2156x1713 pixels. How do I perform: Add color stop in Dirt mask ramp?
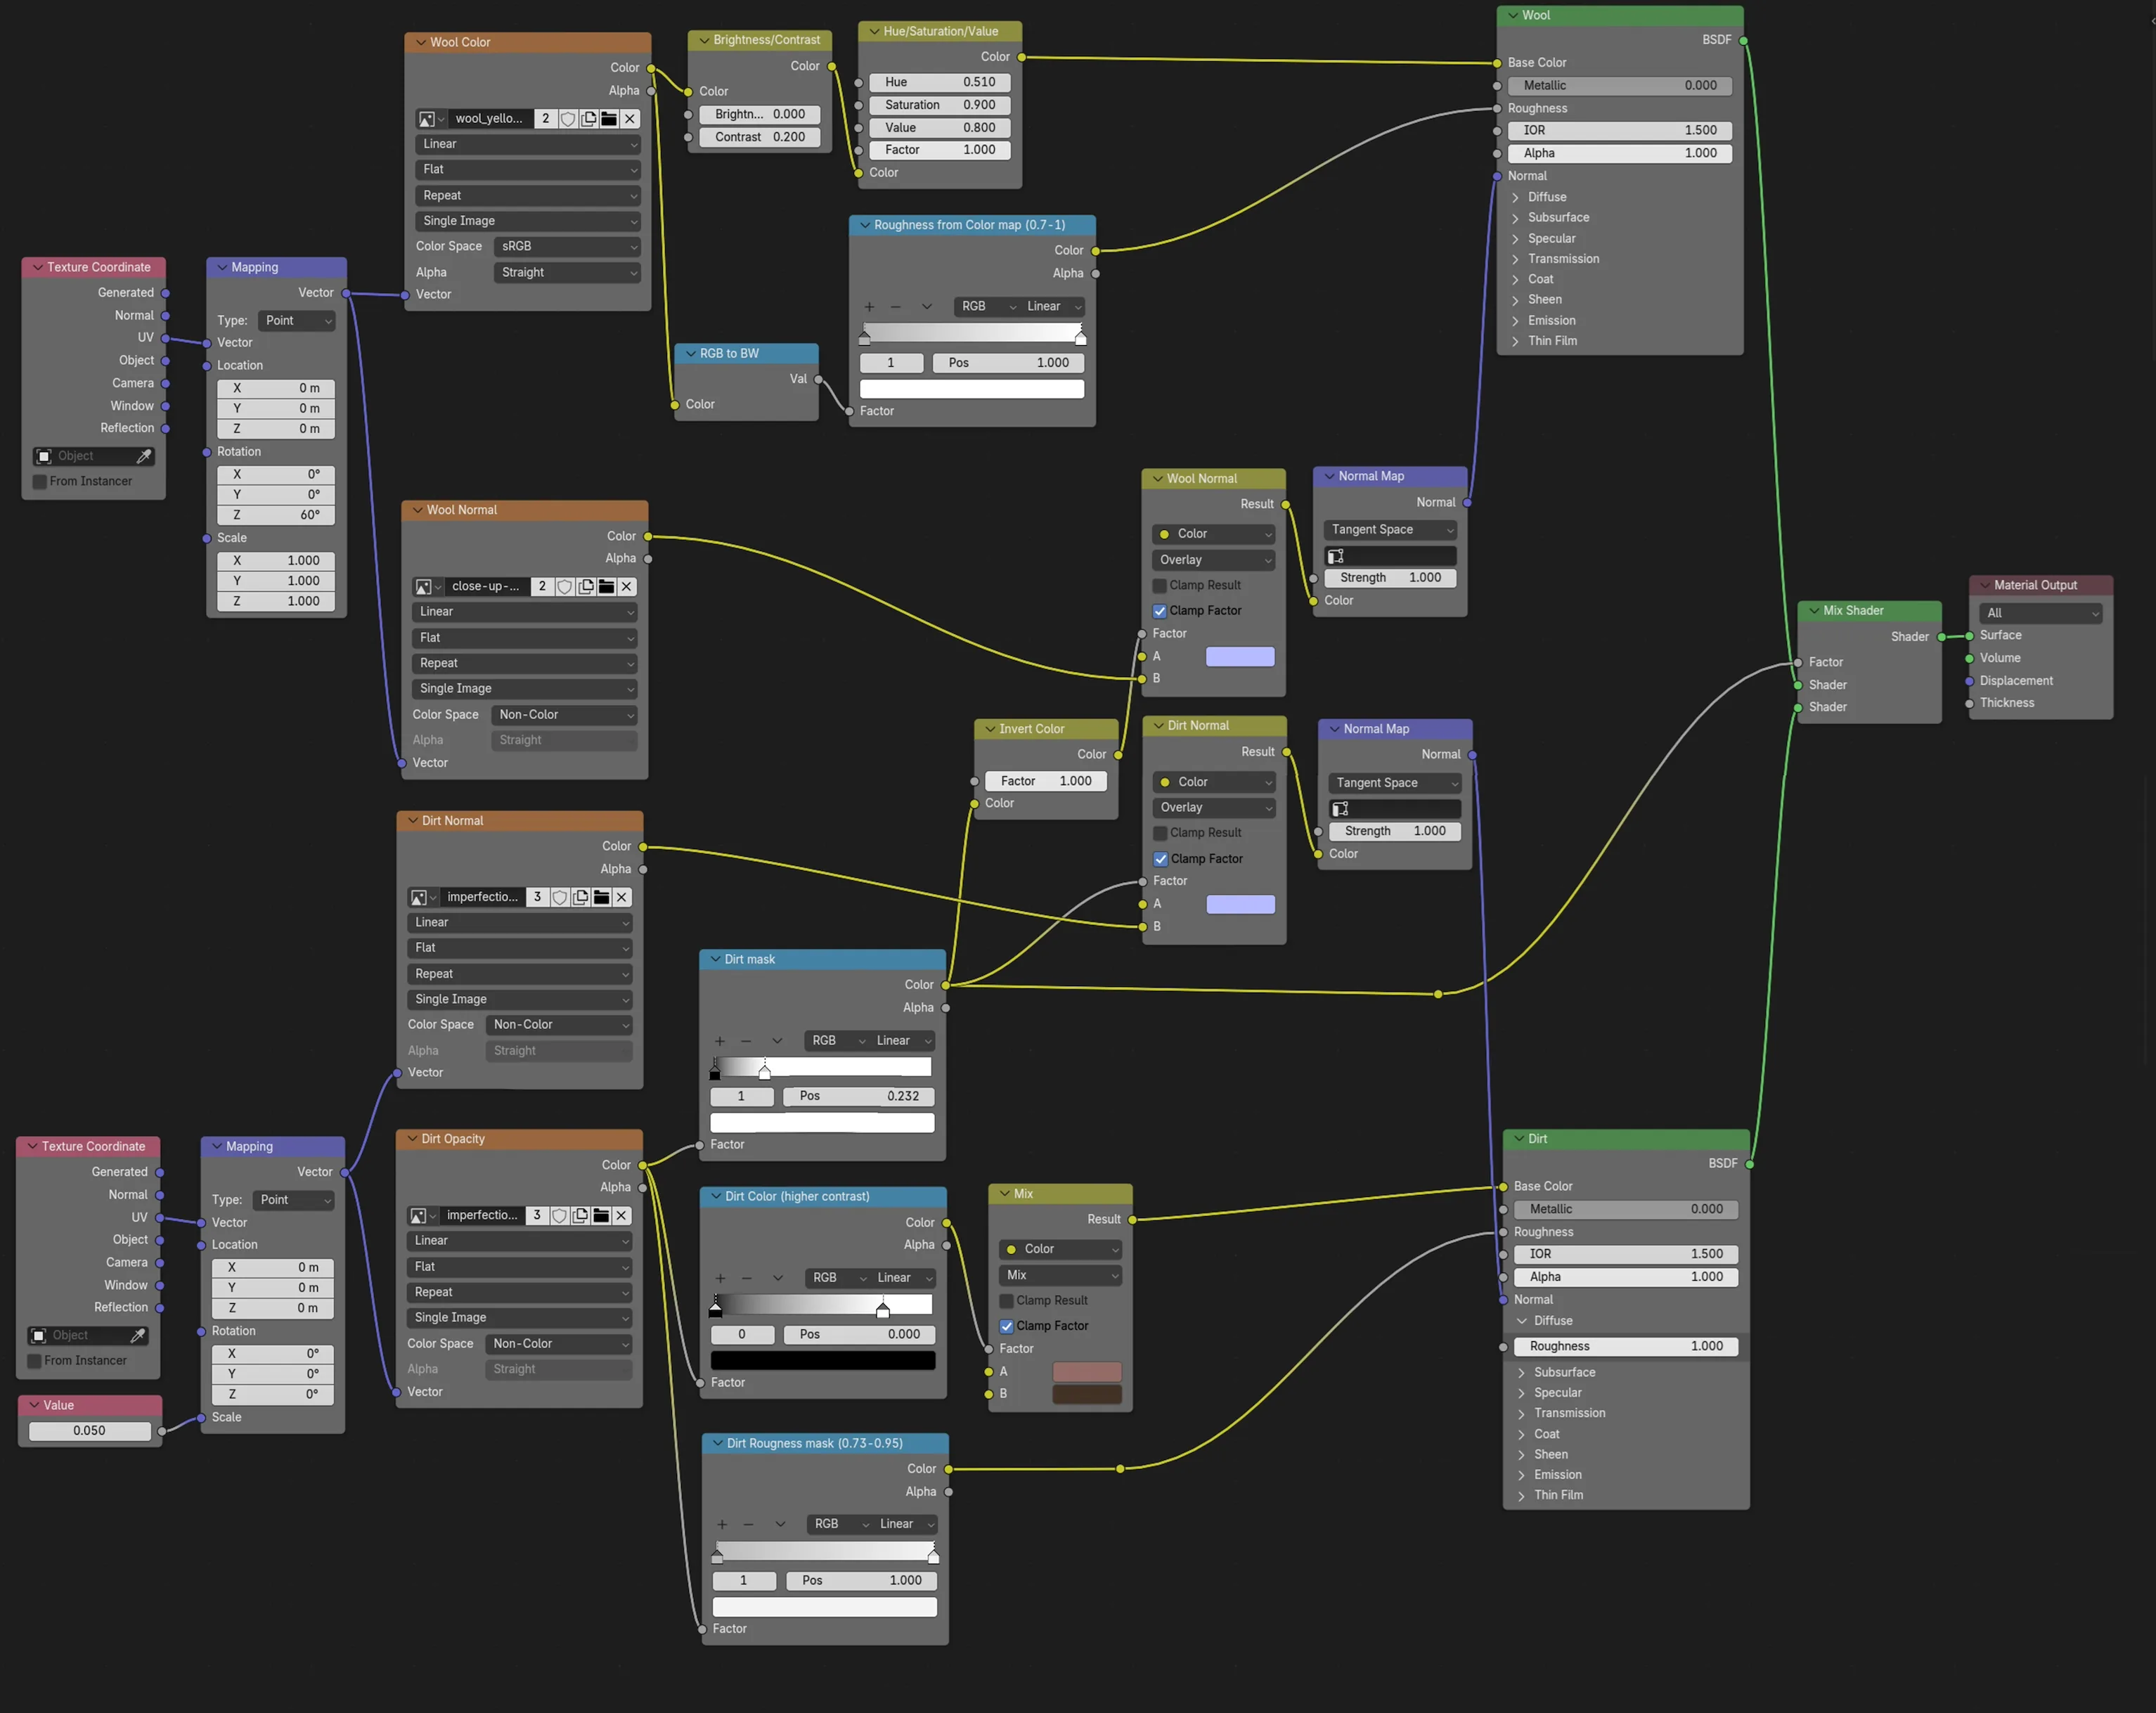(x=719, y=1041)
